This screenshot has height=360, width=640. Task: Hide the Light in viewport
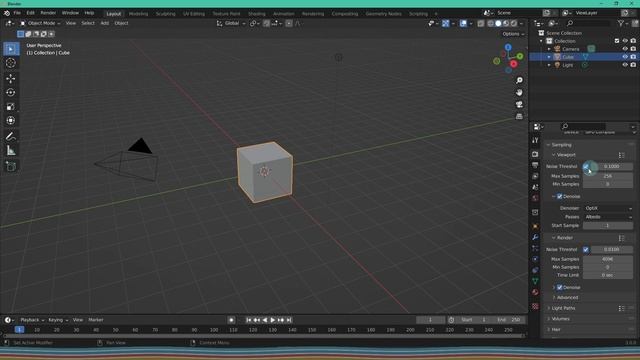(x=625, y=65)
